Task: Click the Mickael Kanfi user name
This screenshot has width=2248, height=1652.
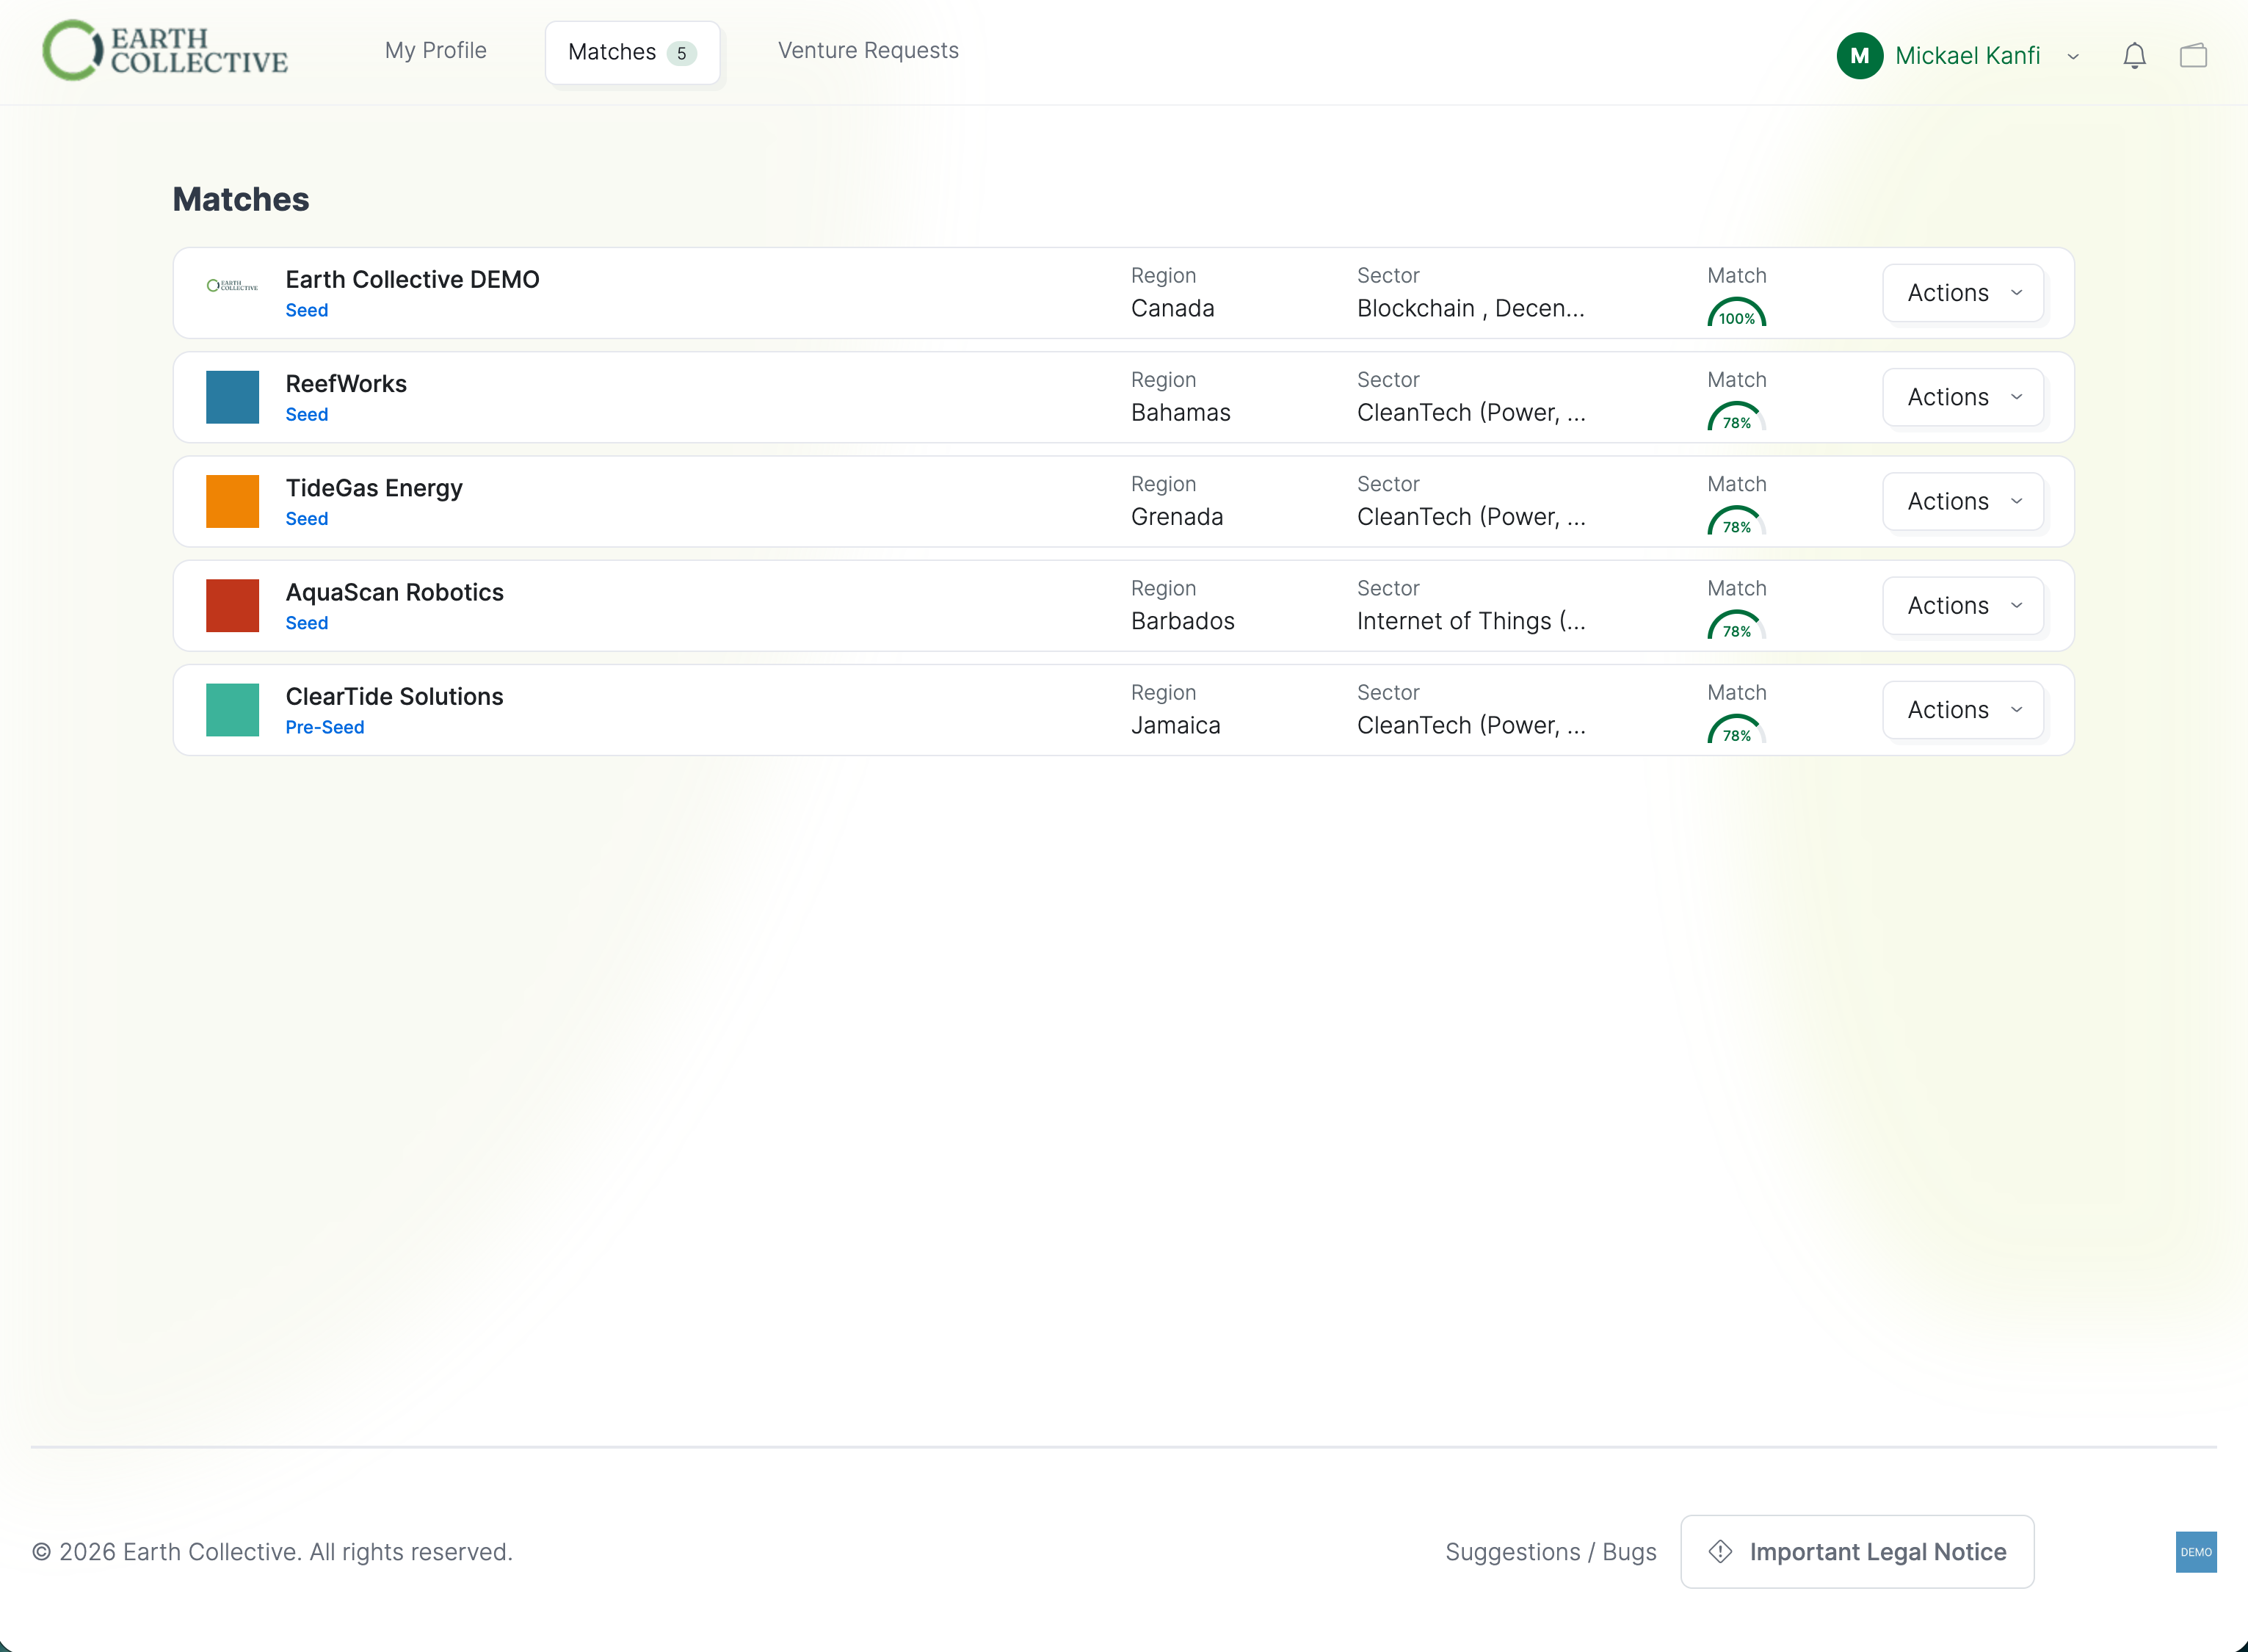Action: click(1967, 56)
